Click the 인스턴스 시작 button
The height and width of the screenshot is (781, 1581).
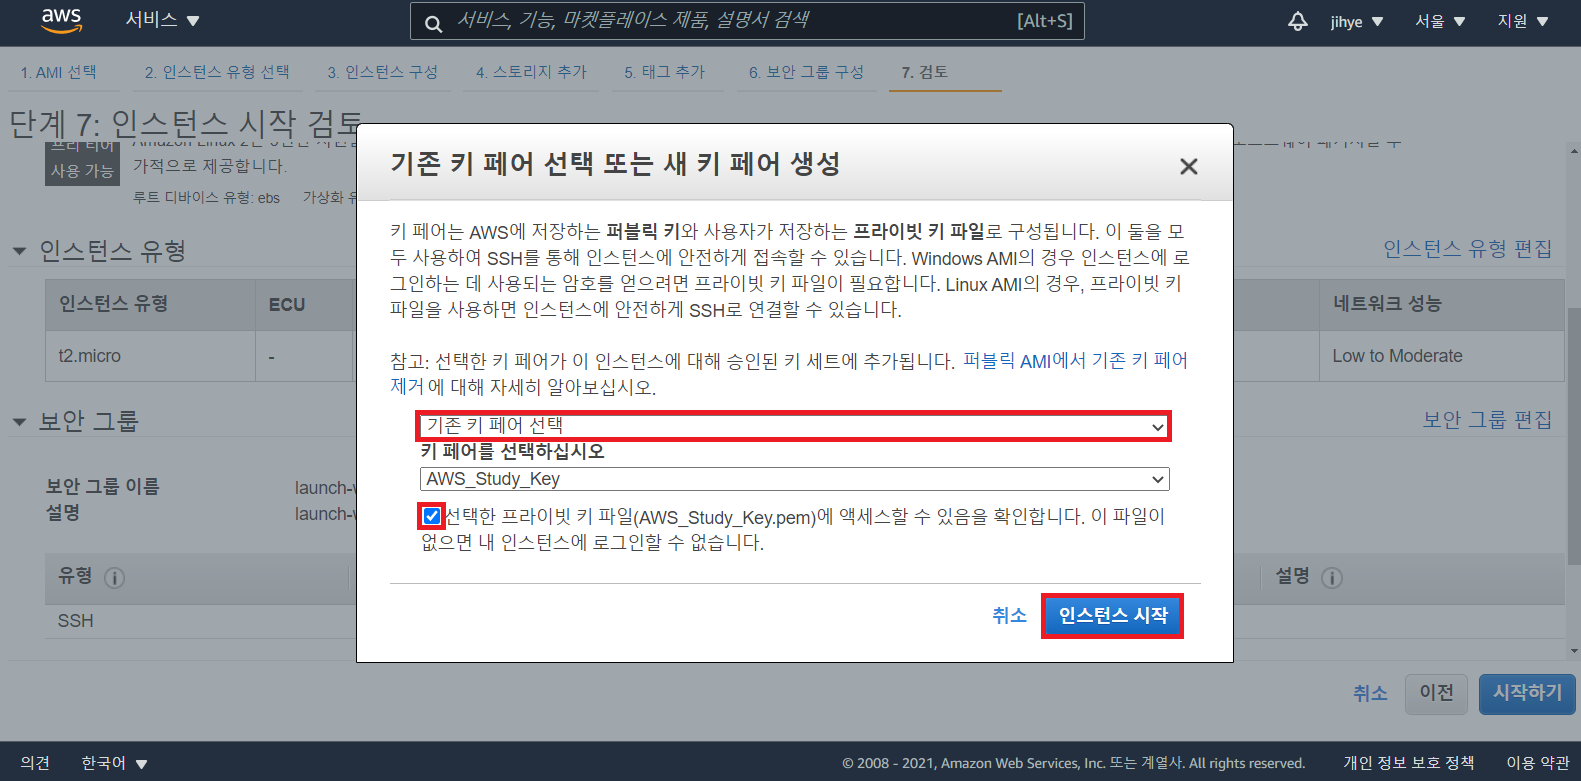tap(1112, 616)
